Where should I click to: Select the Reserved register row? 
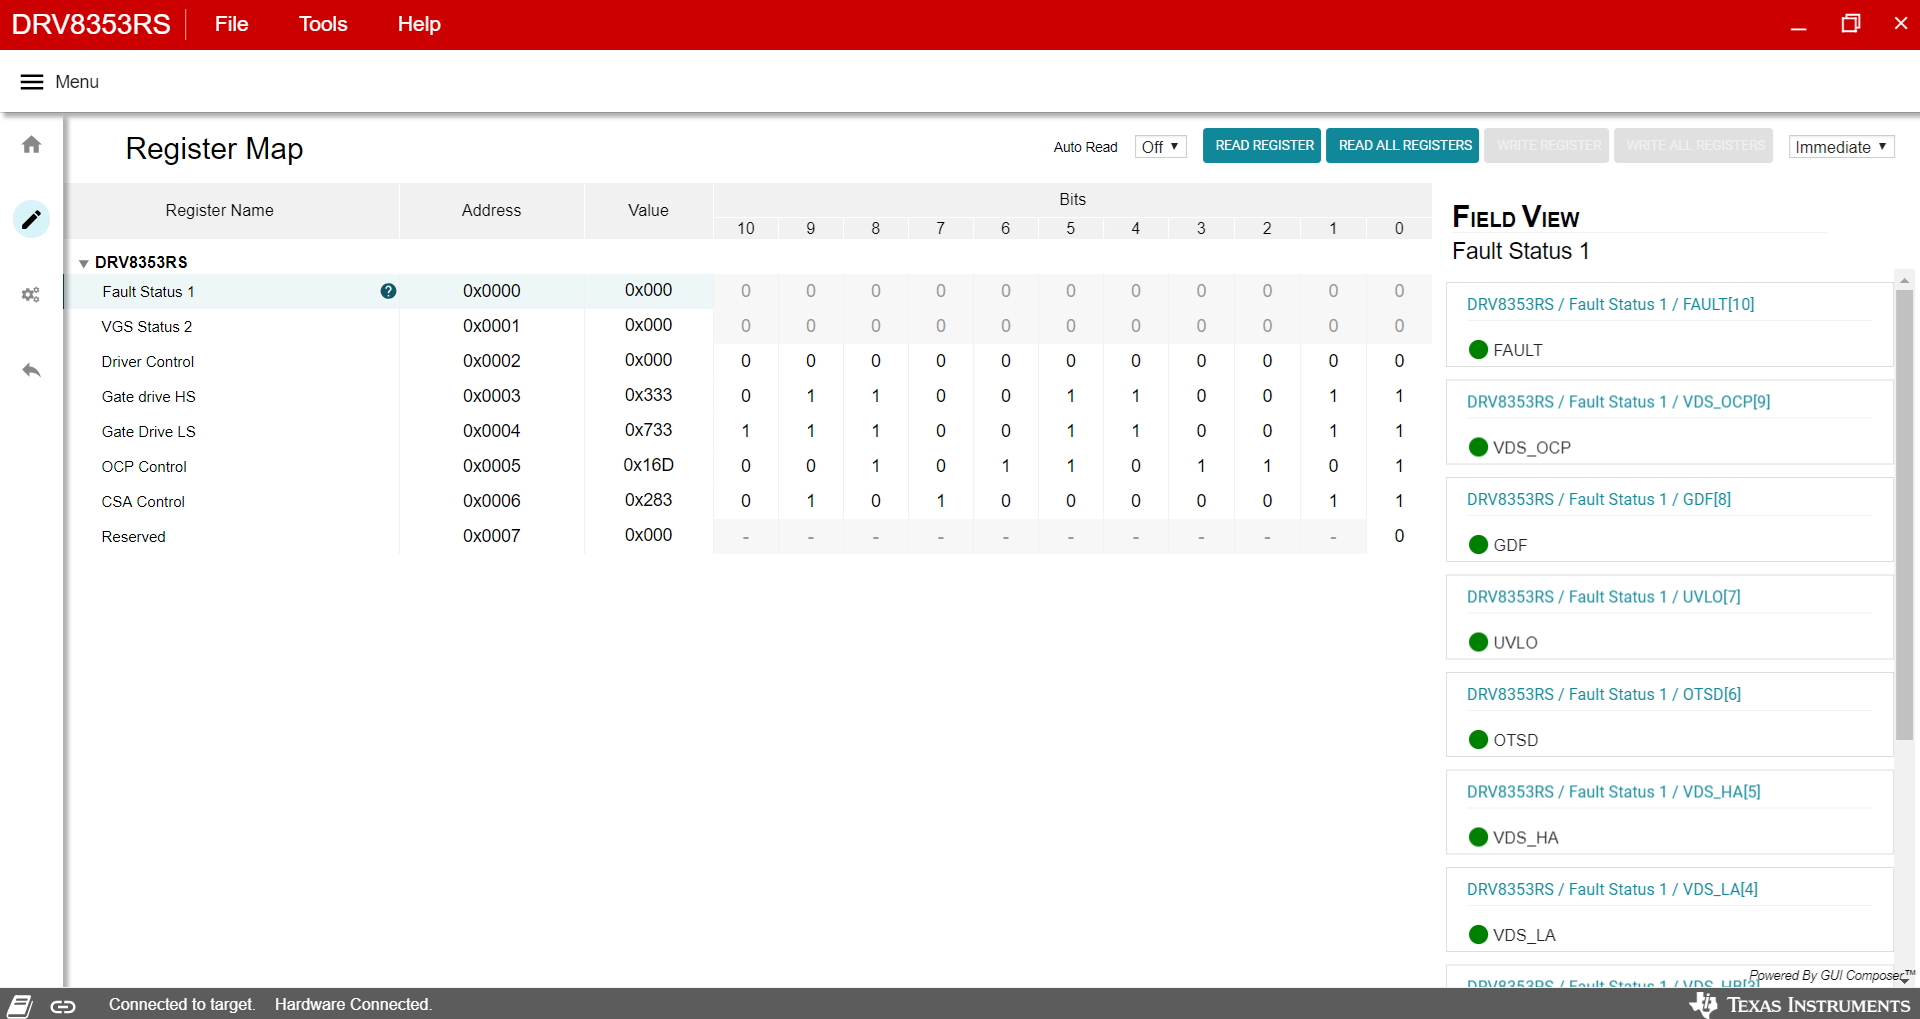pos(748,536)
